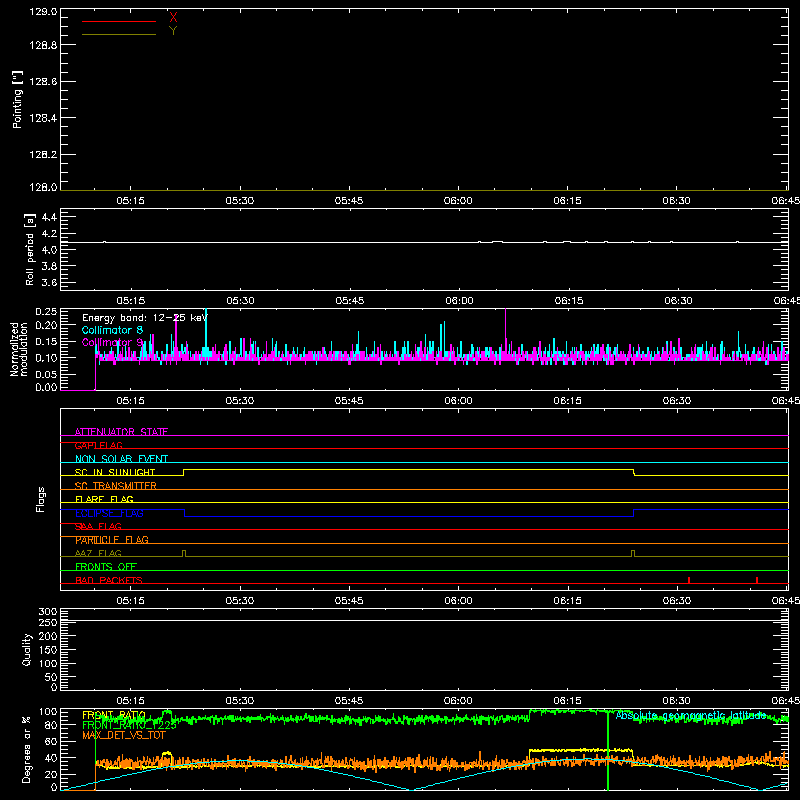Click the 0.25 modulation tick label
800x800 pixels.
click(46, 312)
